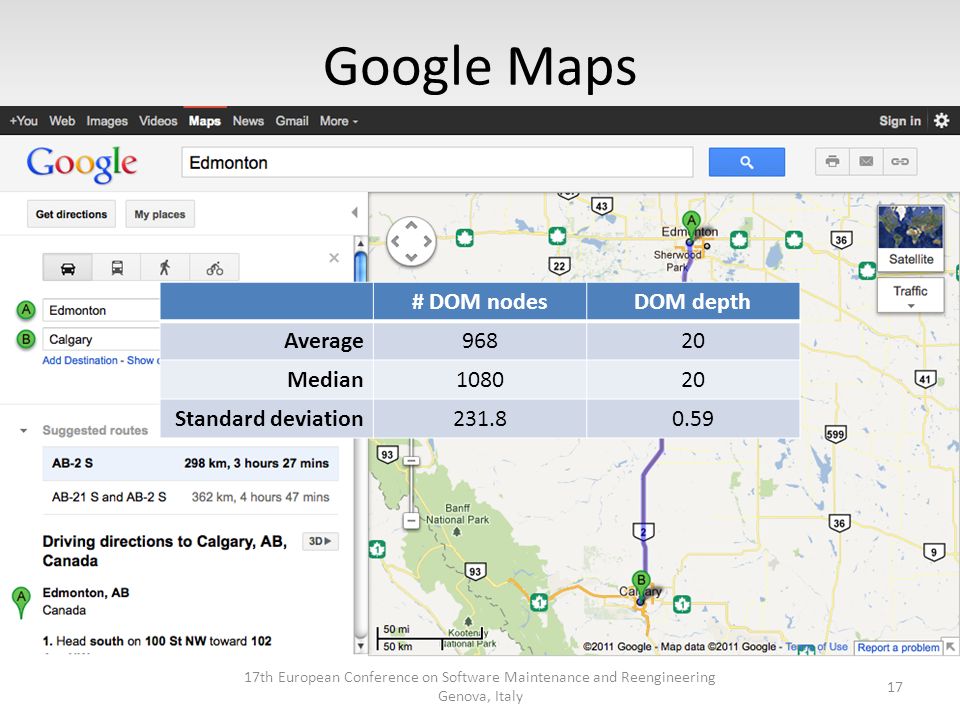
Task: Click the My places button
Action: click(x=160, y=214)
